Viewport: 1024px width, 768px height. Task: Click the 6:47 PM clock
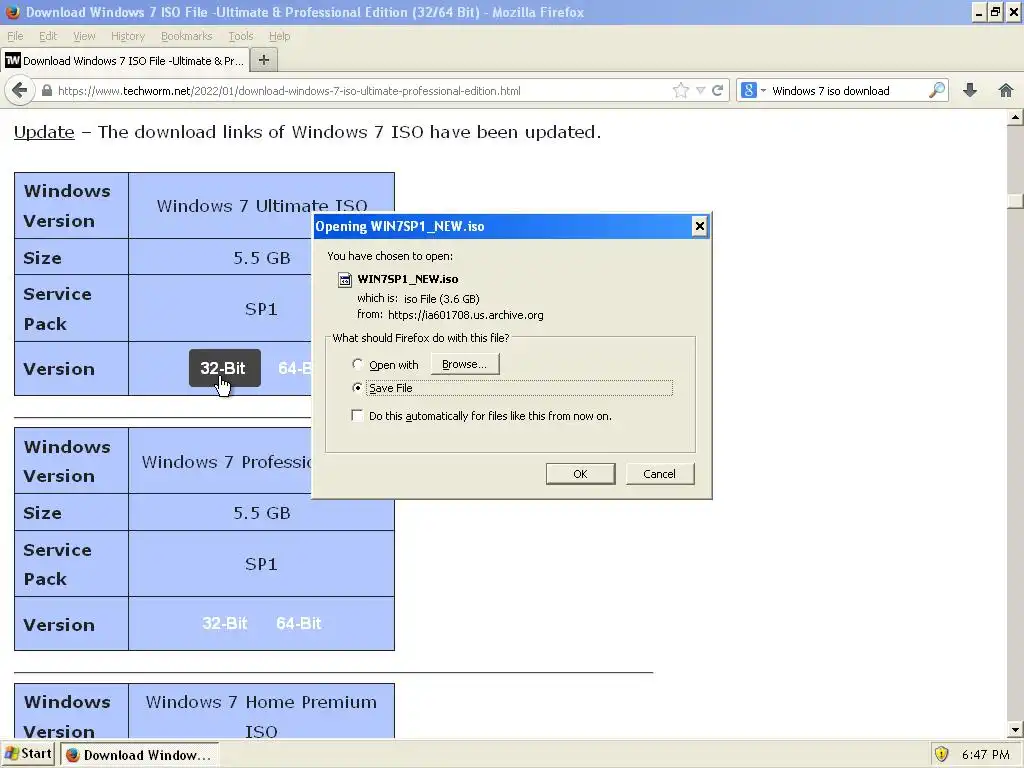[986, 754]
